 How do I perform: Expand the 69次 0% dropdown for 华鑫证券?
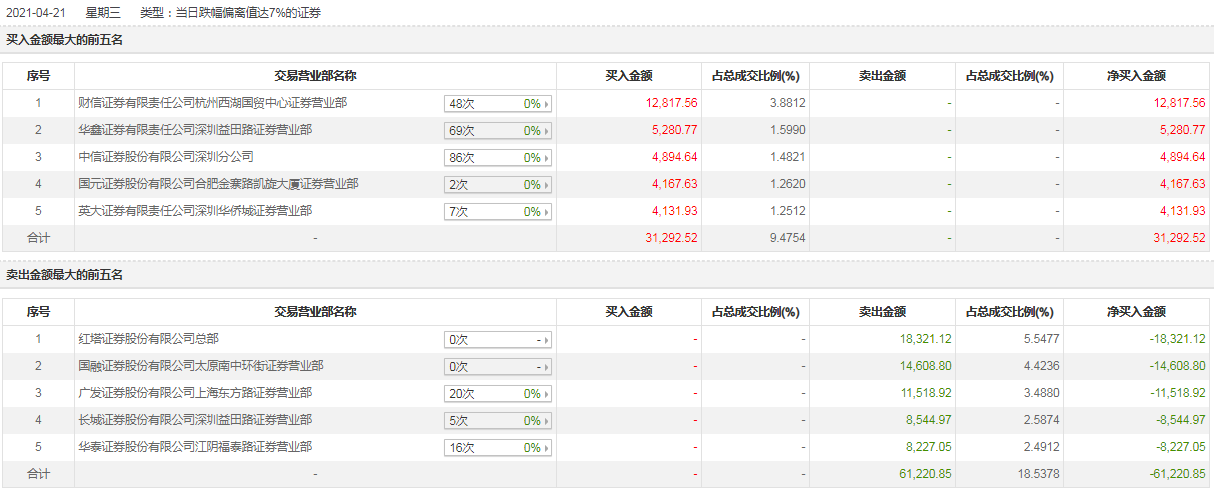pos(498,130)
